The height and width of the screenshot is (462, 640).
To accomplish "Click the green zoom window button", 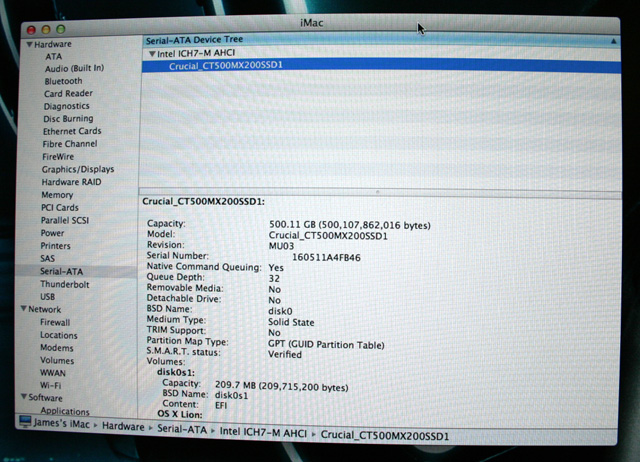I will pos(61,29).
